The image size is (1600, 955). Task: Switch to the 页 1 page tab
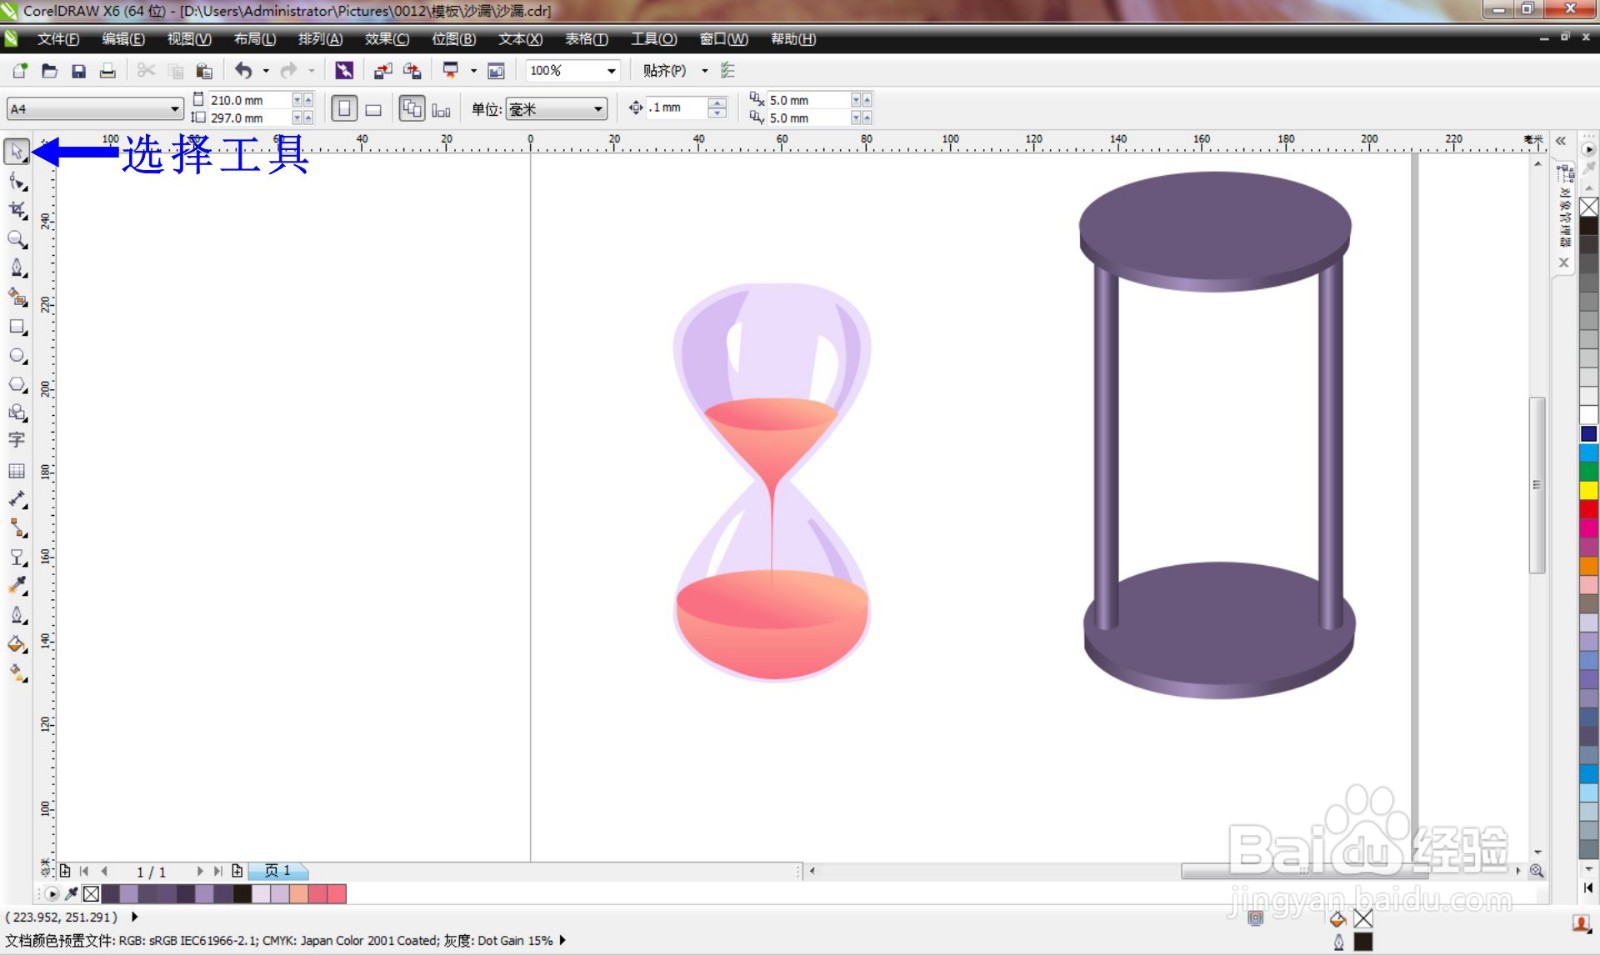tap(280, 871)
